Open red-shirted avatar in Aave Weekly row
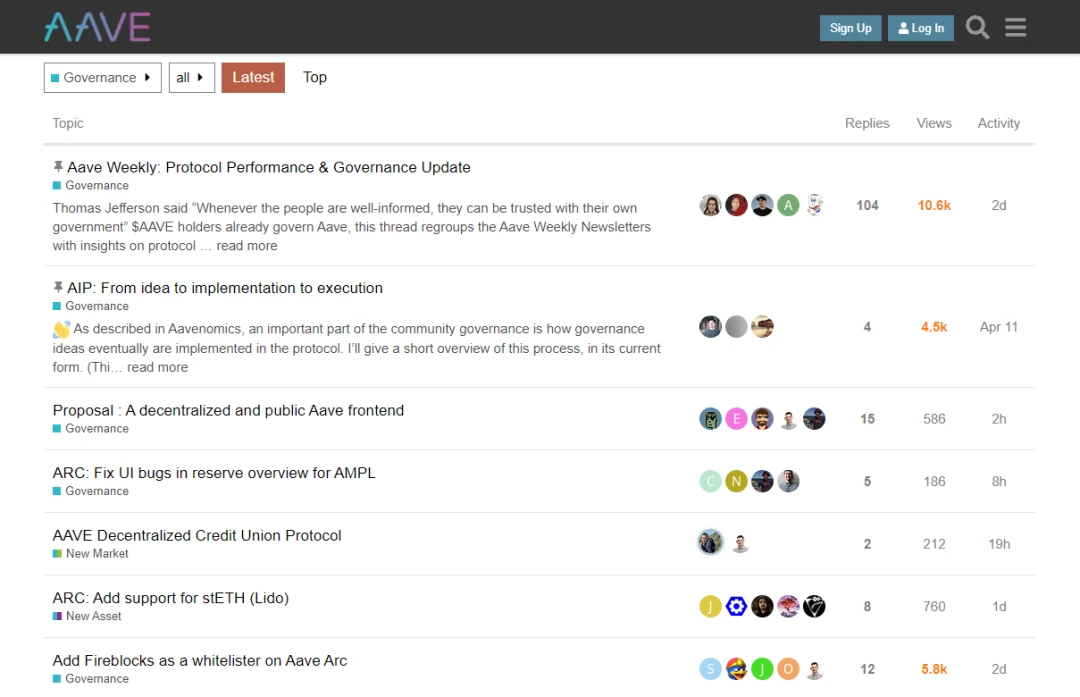 click(x=736, y=205)
